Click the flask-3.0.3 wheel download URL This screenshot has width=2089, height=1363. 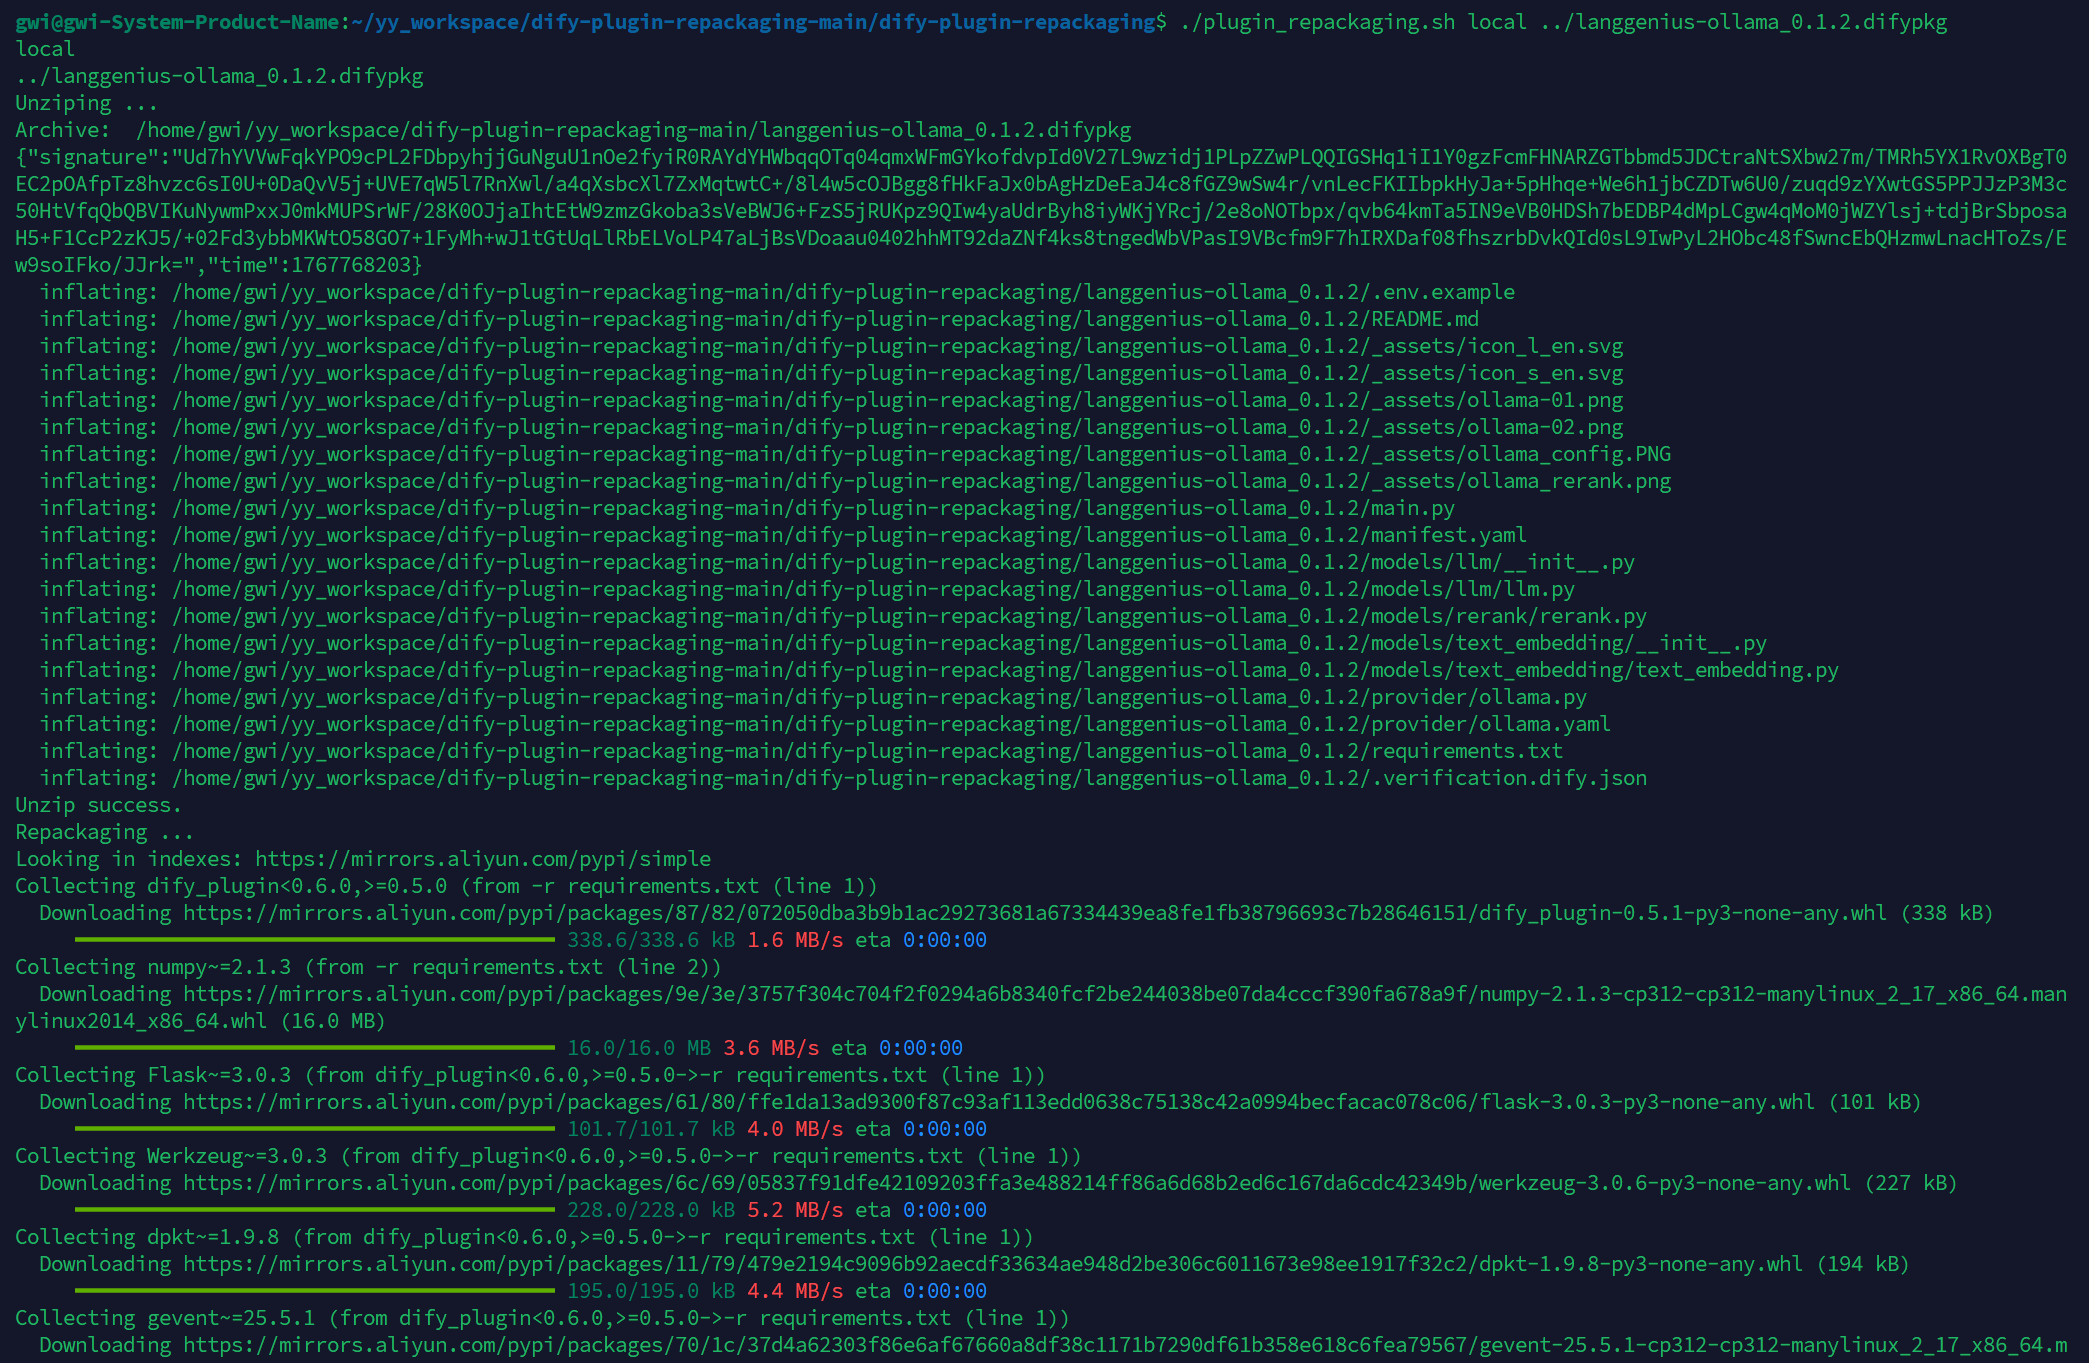pyautogui.click(x=998, y=1102)
